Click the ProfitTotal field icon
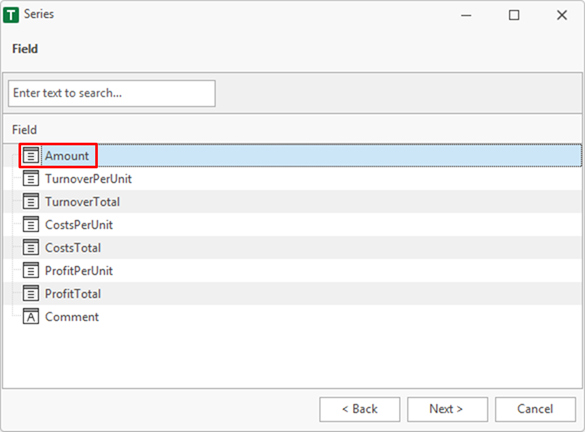This screenshot has height=432, width=585. (x=31, y=294)
